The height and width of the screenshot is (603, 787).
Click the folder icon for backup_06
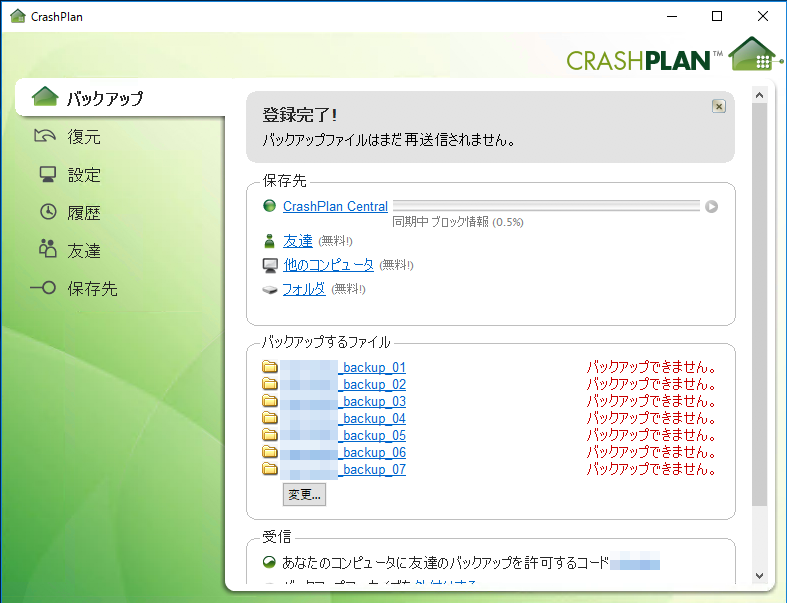pos(270,451)
